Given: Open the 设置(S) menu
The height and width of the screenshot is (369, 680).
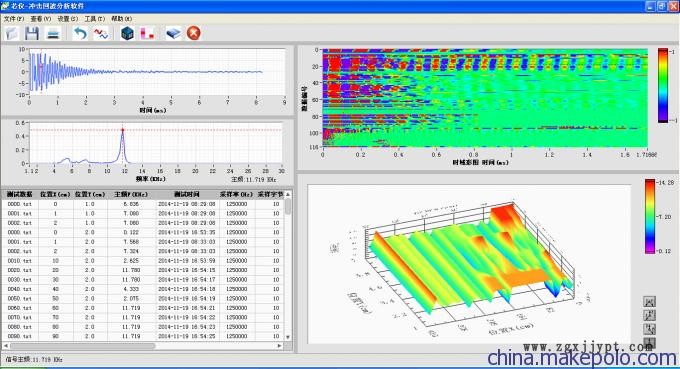Looking at the screenshot, I should point(68,19).
